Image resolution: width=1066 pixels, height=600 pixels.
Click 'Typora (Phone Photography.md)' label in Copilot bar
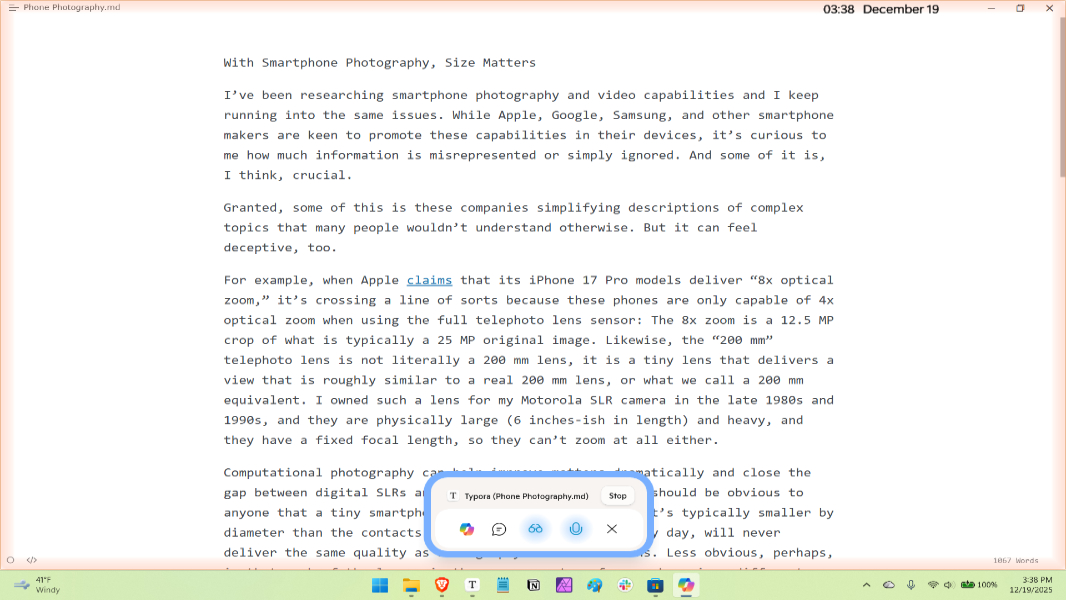click(526, 496)
